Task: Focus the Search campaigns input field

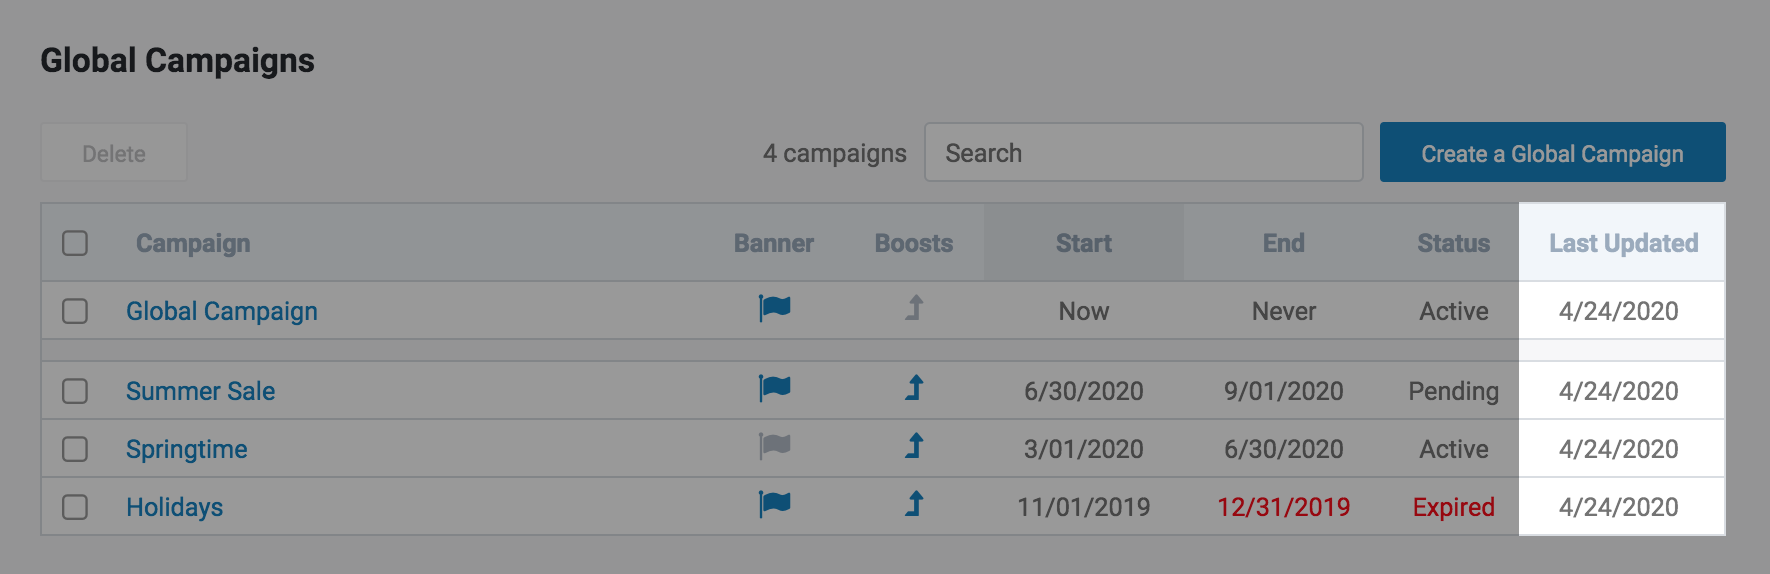Action: [x=1143, y=153]
